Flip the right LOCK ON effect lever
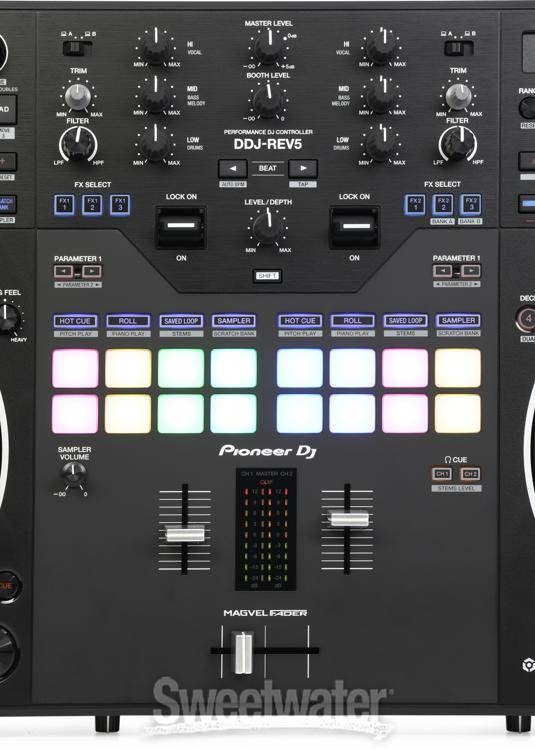Image resolution: width=535 pixels, height=750 pixels. click(354, 228)
